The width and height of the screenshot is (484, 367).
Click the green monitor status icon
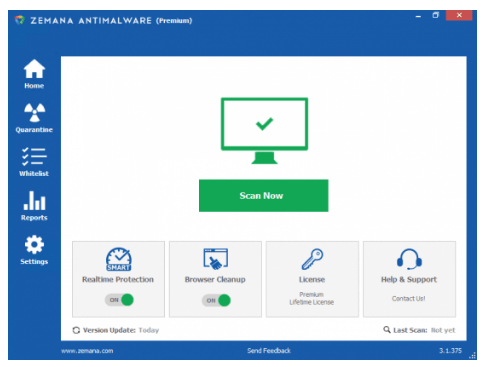click(264, 131)
